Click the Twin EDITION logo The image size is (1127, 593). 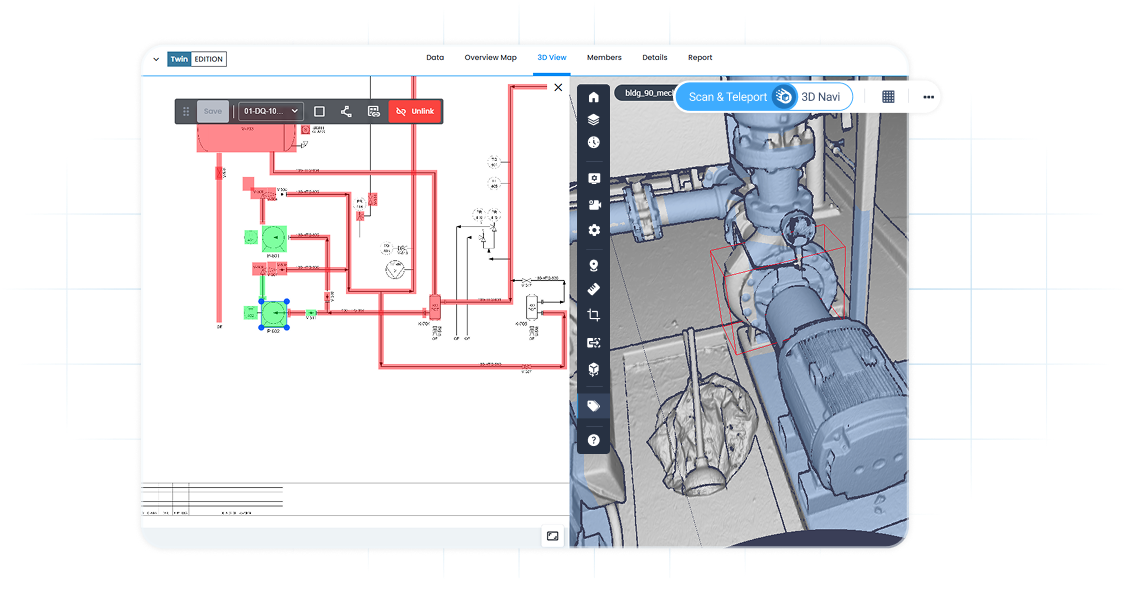click(197, 59)
